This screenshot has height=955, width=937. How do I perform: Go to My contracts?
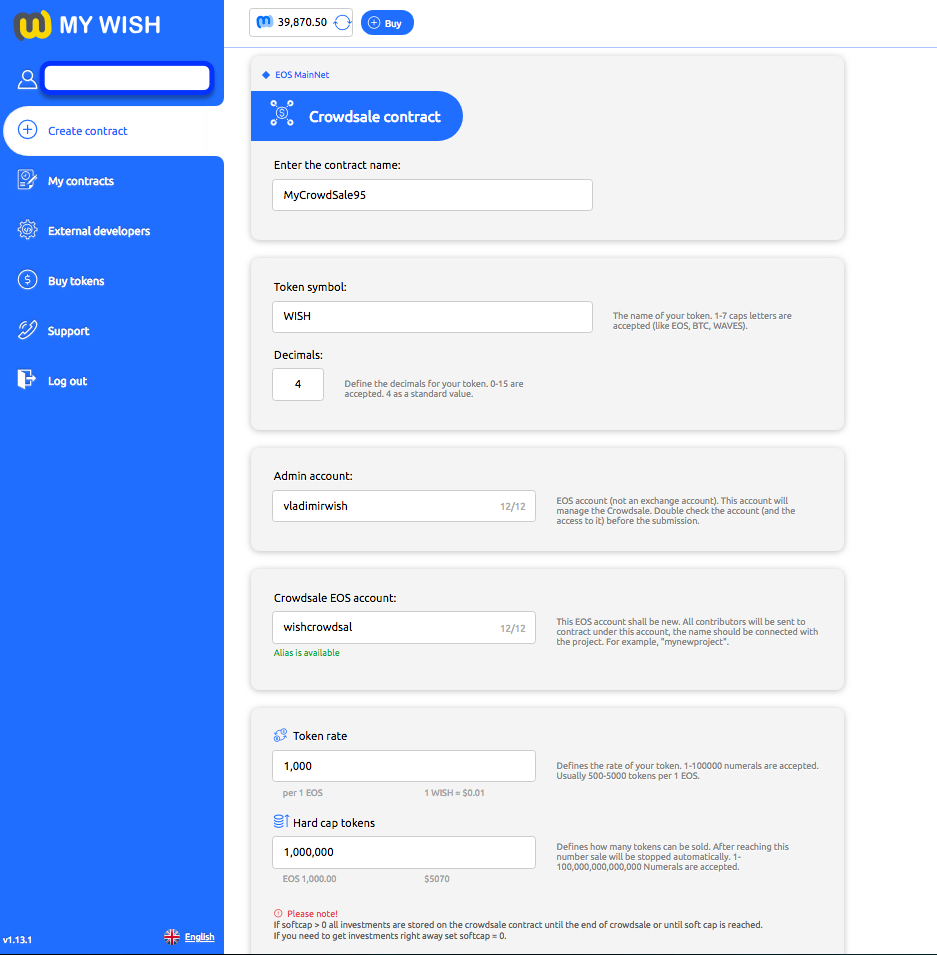pos(81,181)
